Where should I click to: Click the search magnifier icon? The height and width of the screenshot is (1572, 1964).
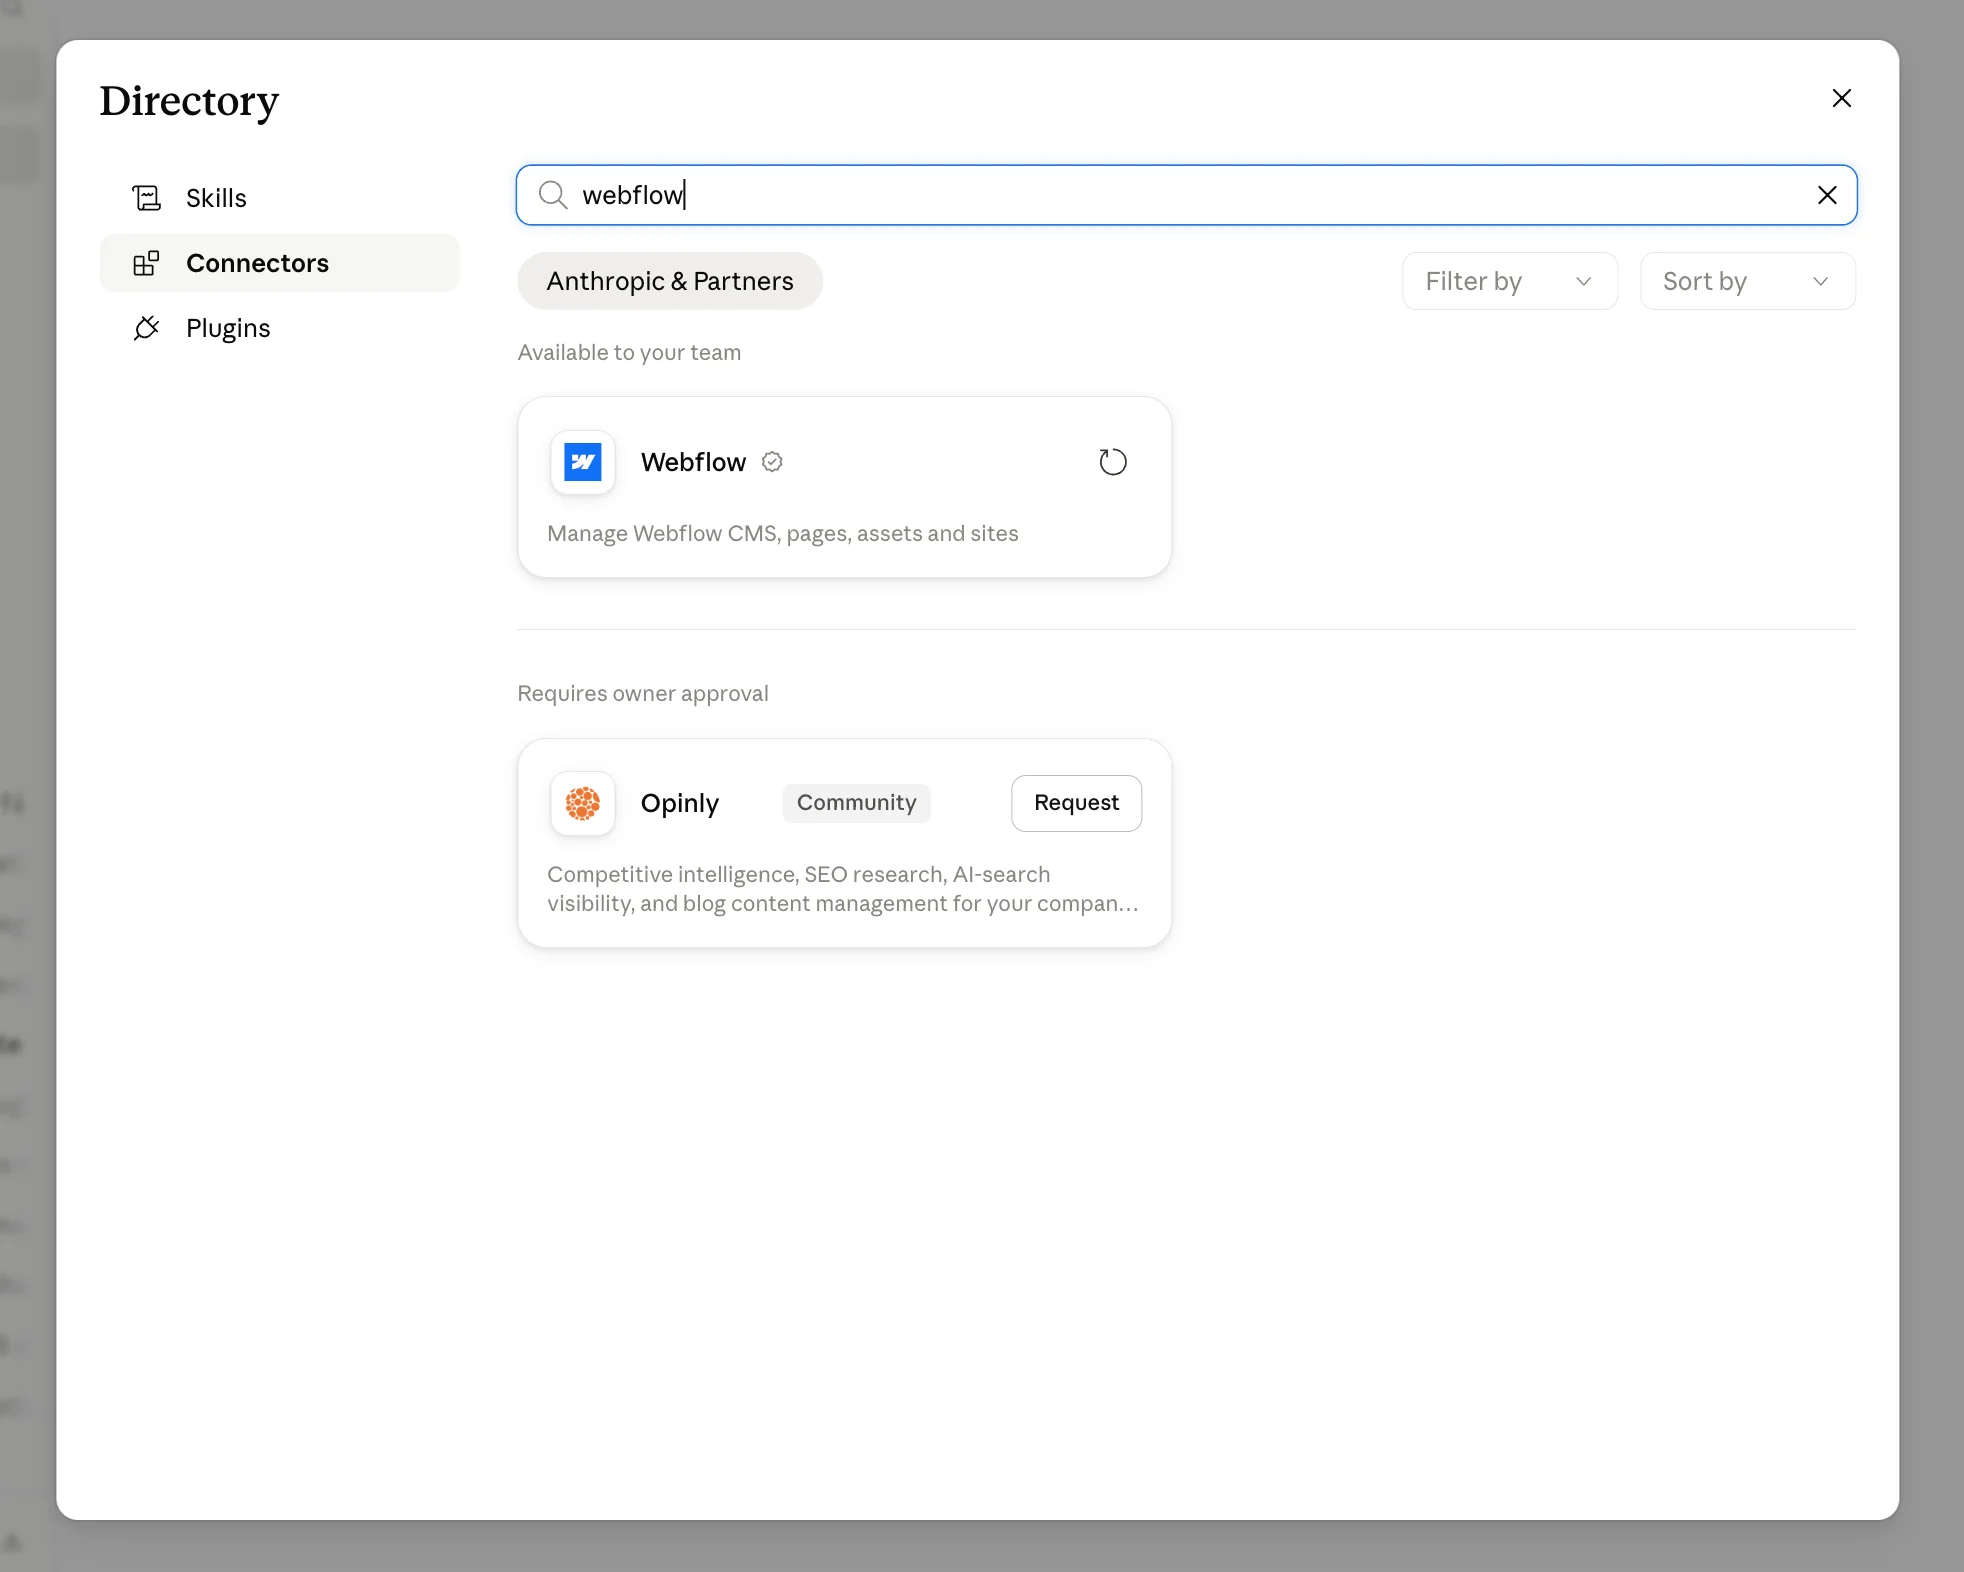pos(553,195)
